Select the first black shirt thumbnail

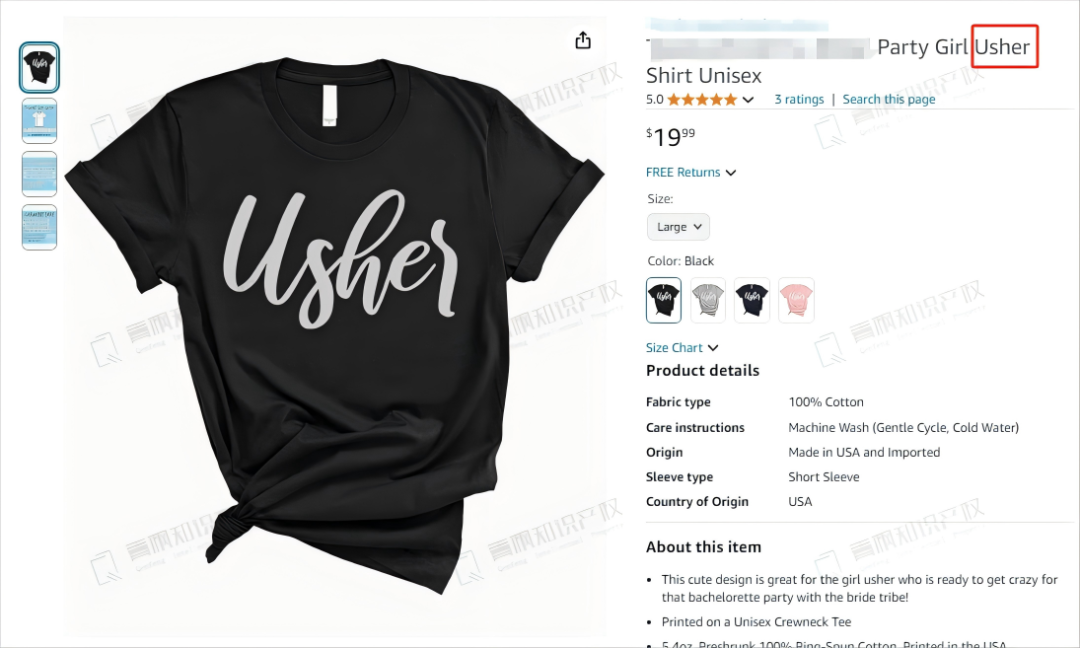pyautogui.click(x=39, y=67)
